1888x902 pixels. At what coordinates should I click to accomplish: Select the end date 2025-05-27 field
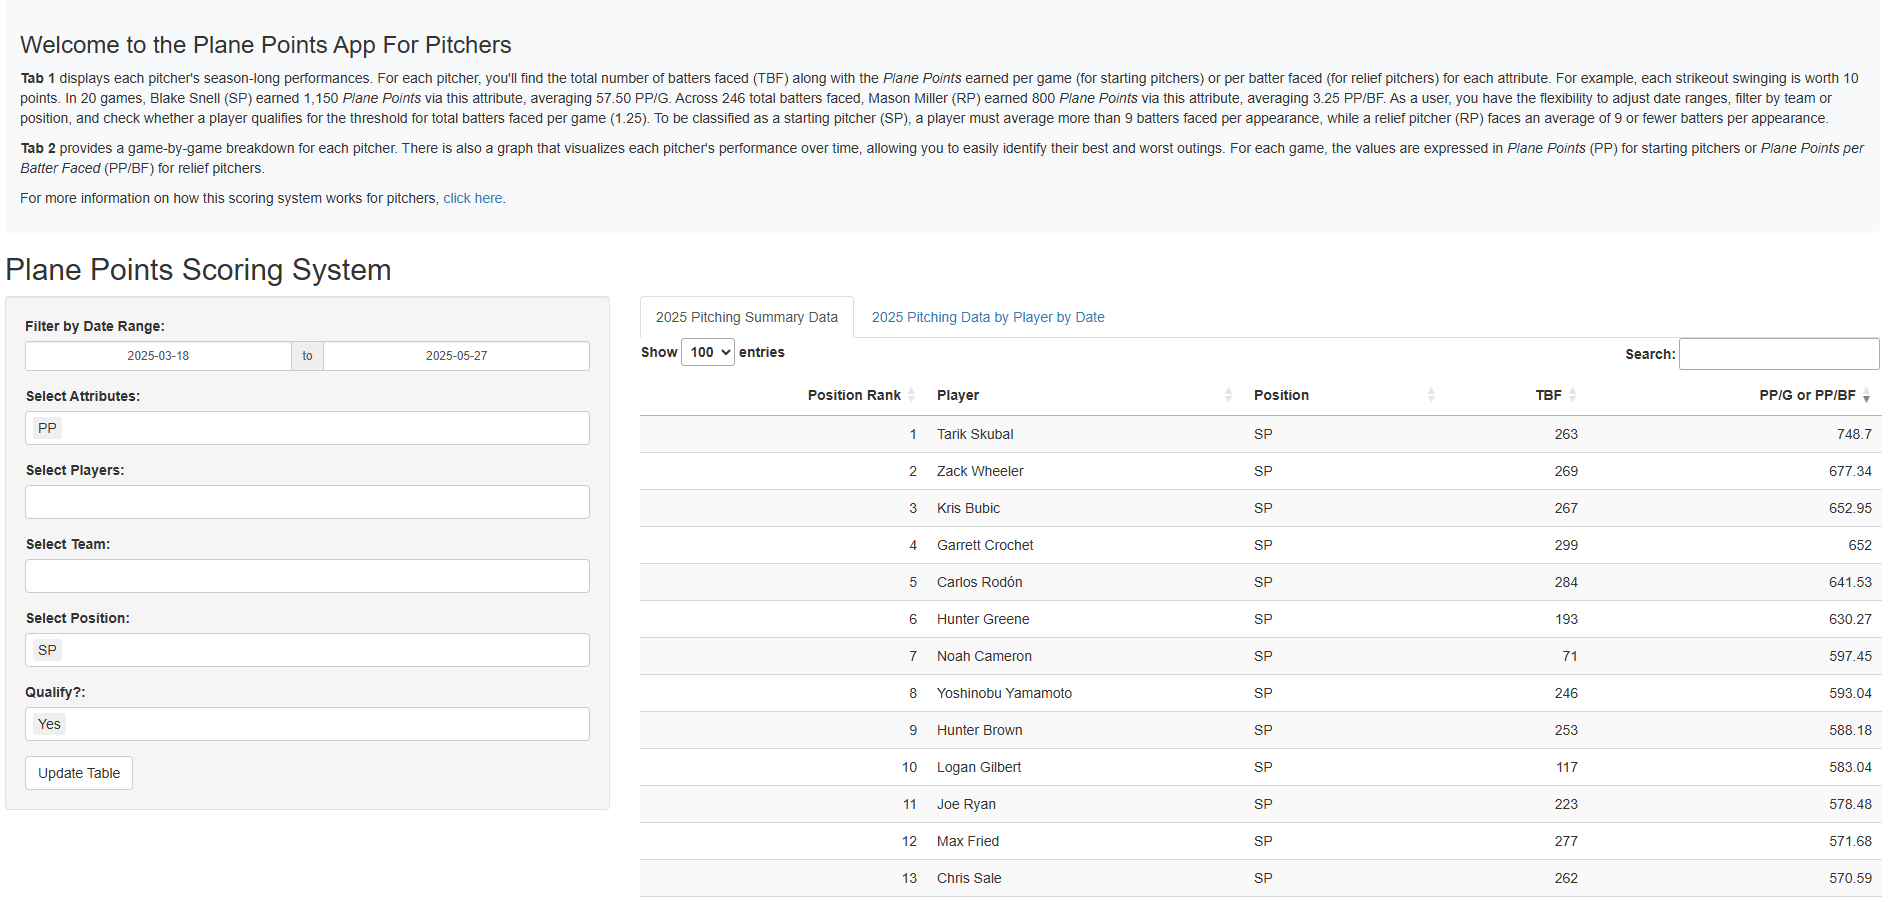(457, 356)
